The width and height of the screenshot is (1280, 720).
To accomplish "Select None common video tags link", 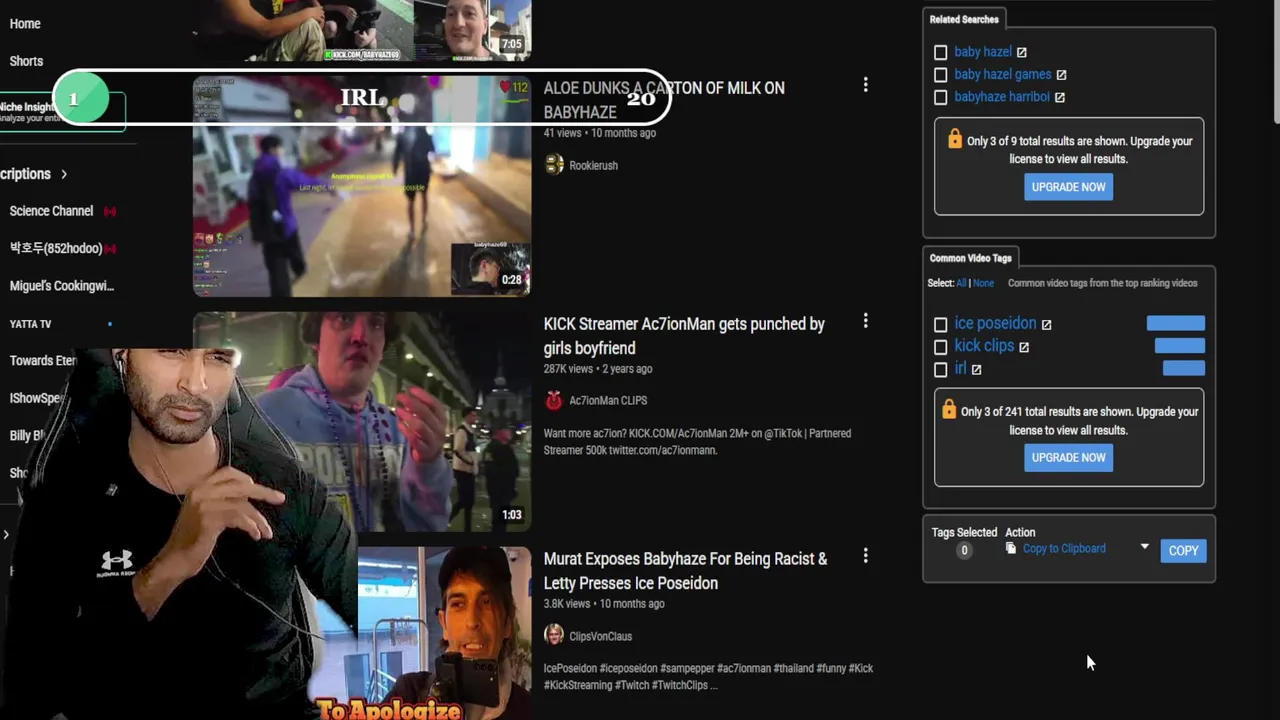I will (x=984, y=283).
